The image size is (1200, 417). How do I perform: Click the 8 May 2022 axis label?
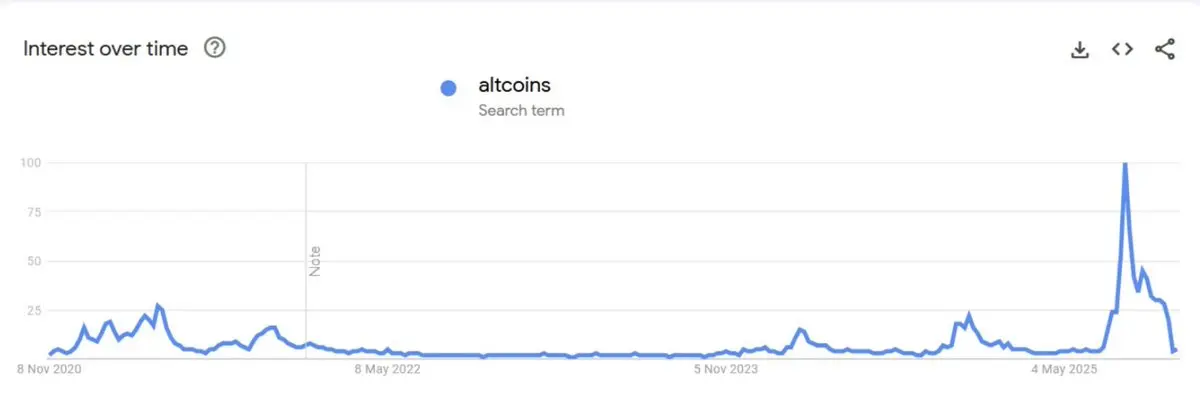tap(388, 369)
